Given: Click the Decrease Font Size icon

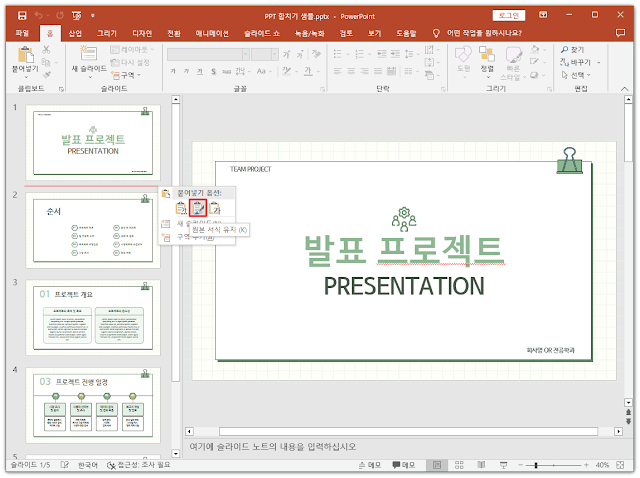Looking at the screenshot, I should [x=300, y=54].
